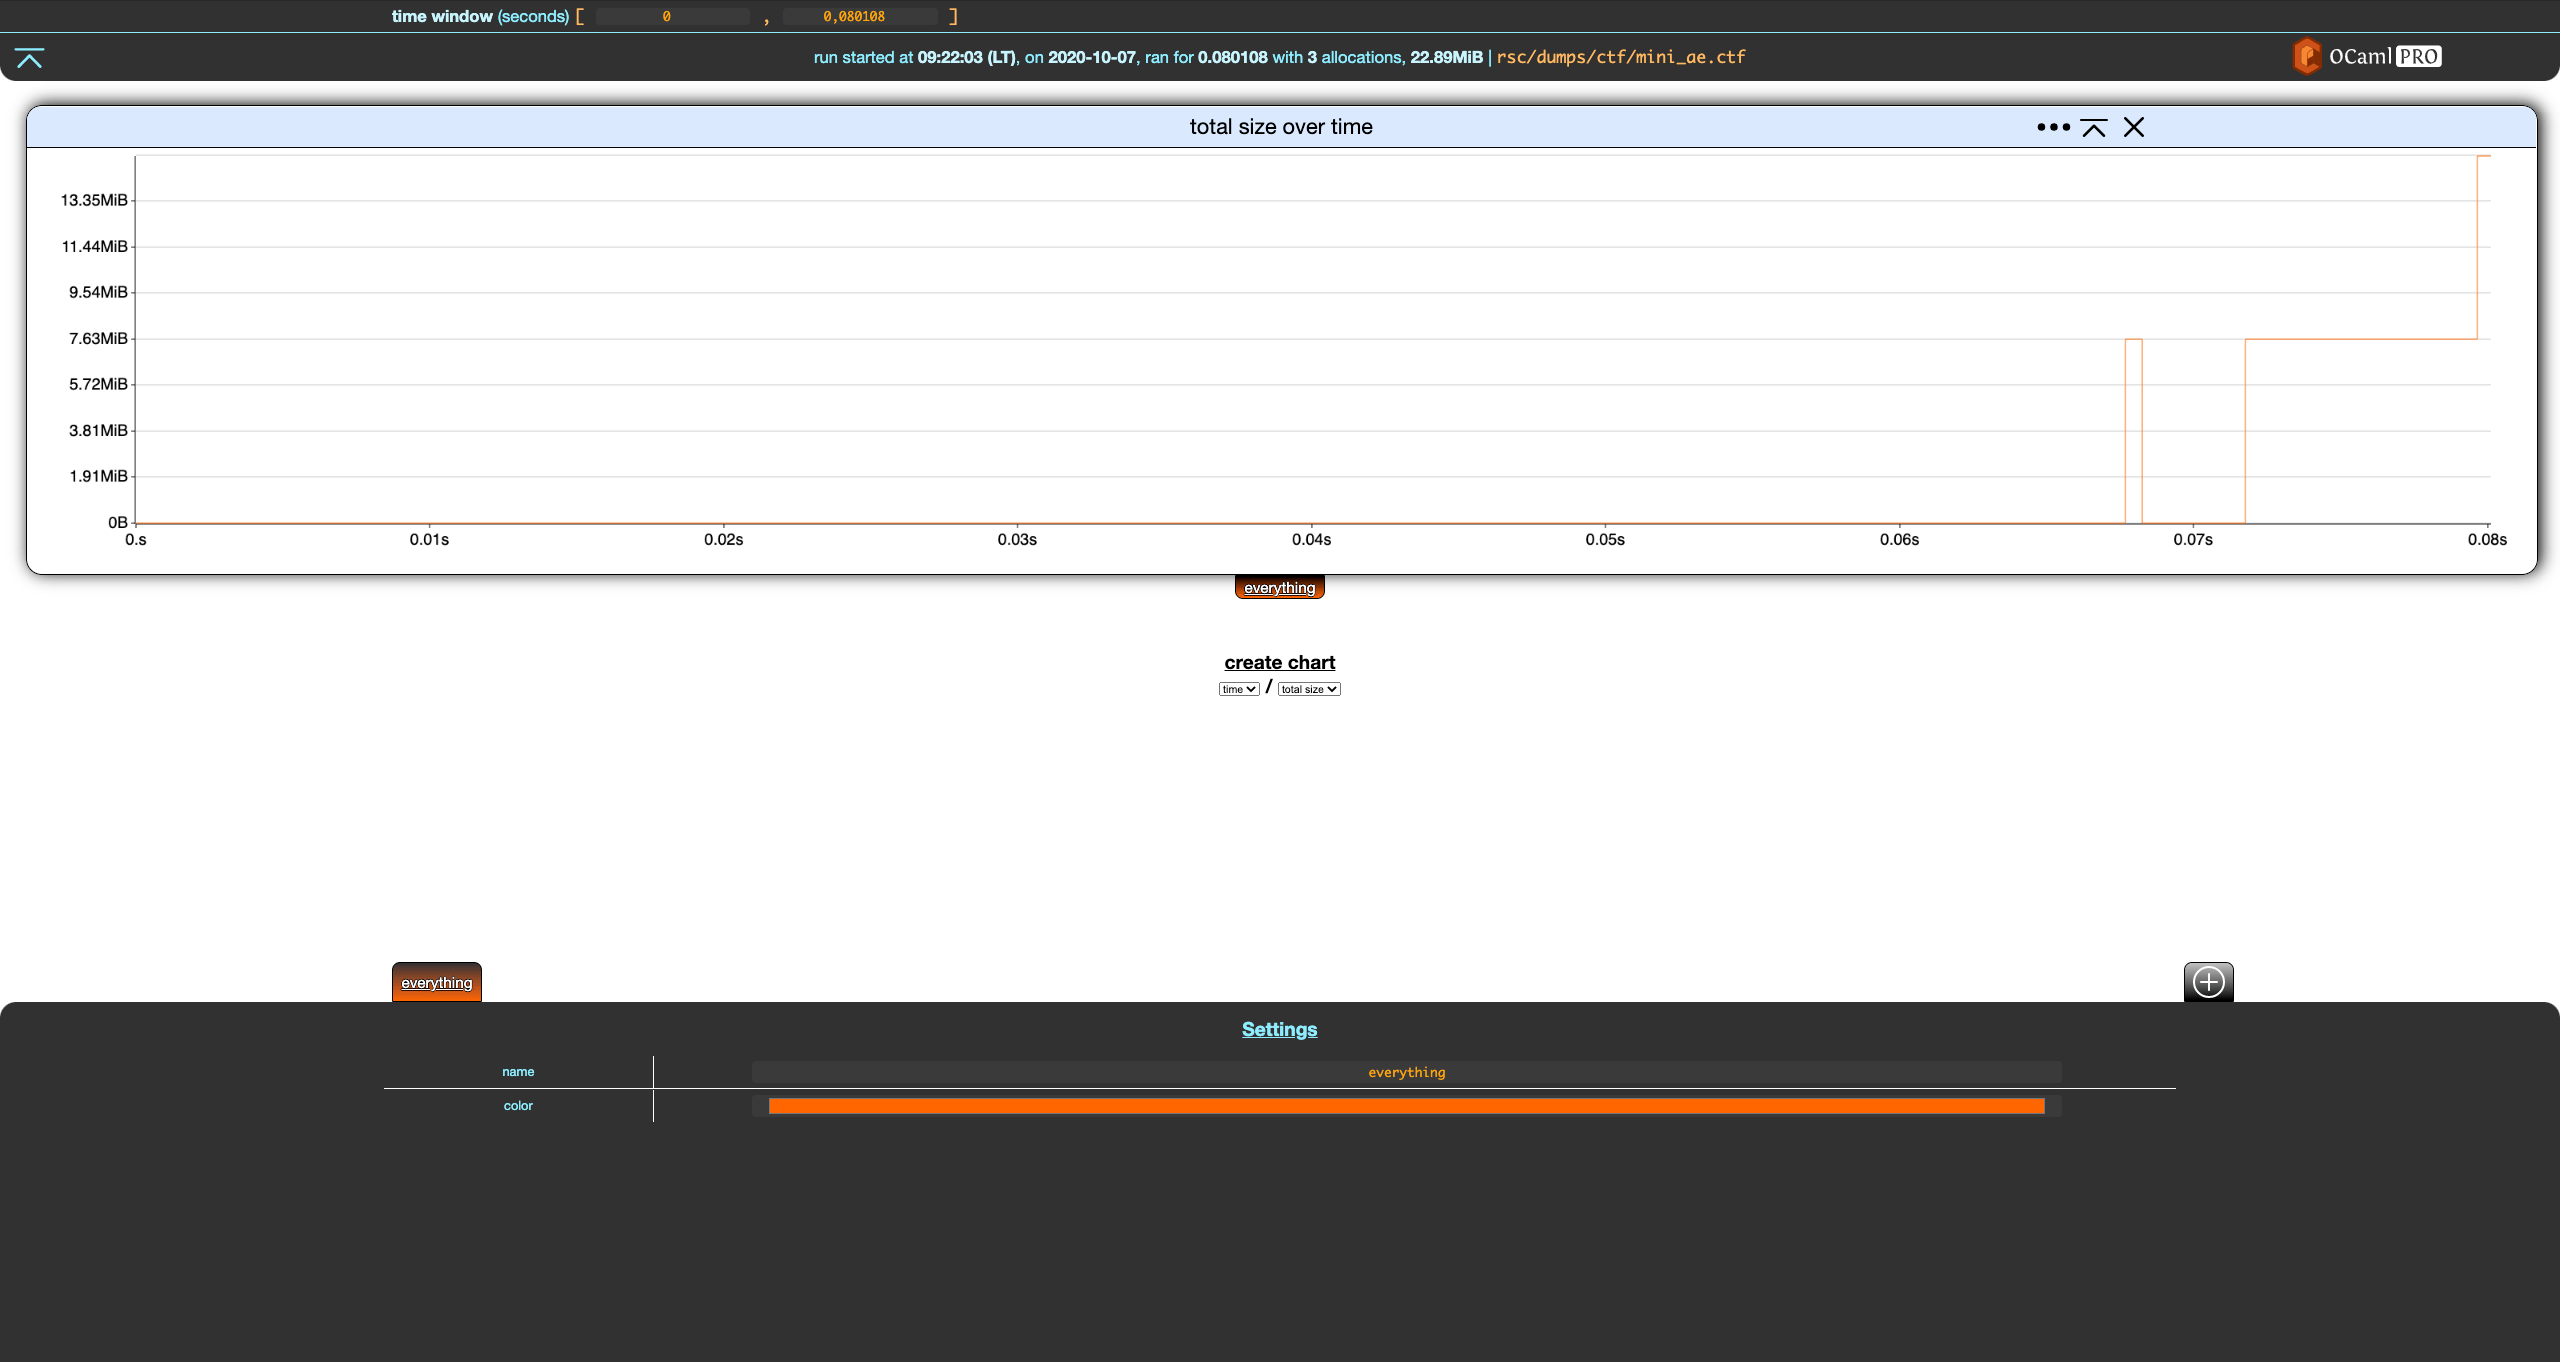The image size is (2560, 1362).
Task: Click the 7.63MiB plateau of chart line
Action: [2360, 339]
